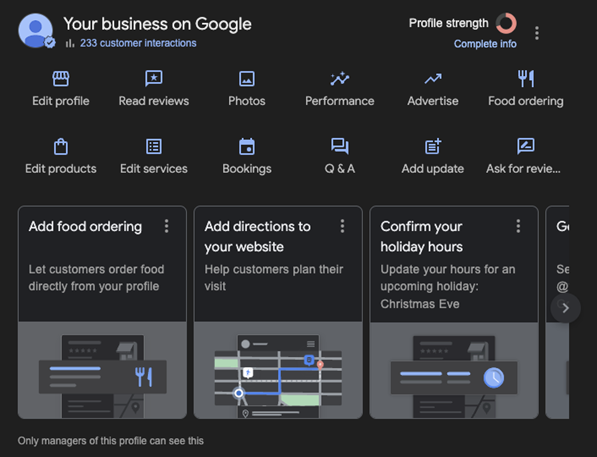Open options menu on Confirm holiday hours card
Viewport: 597px width, 457px height.
pyautogui.click(x=518, y=226)
